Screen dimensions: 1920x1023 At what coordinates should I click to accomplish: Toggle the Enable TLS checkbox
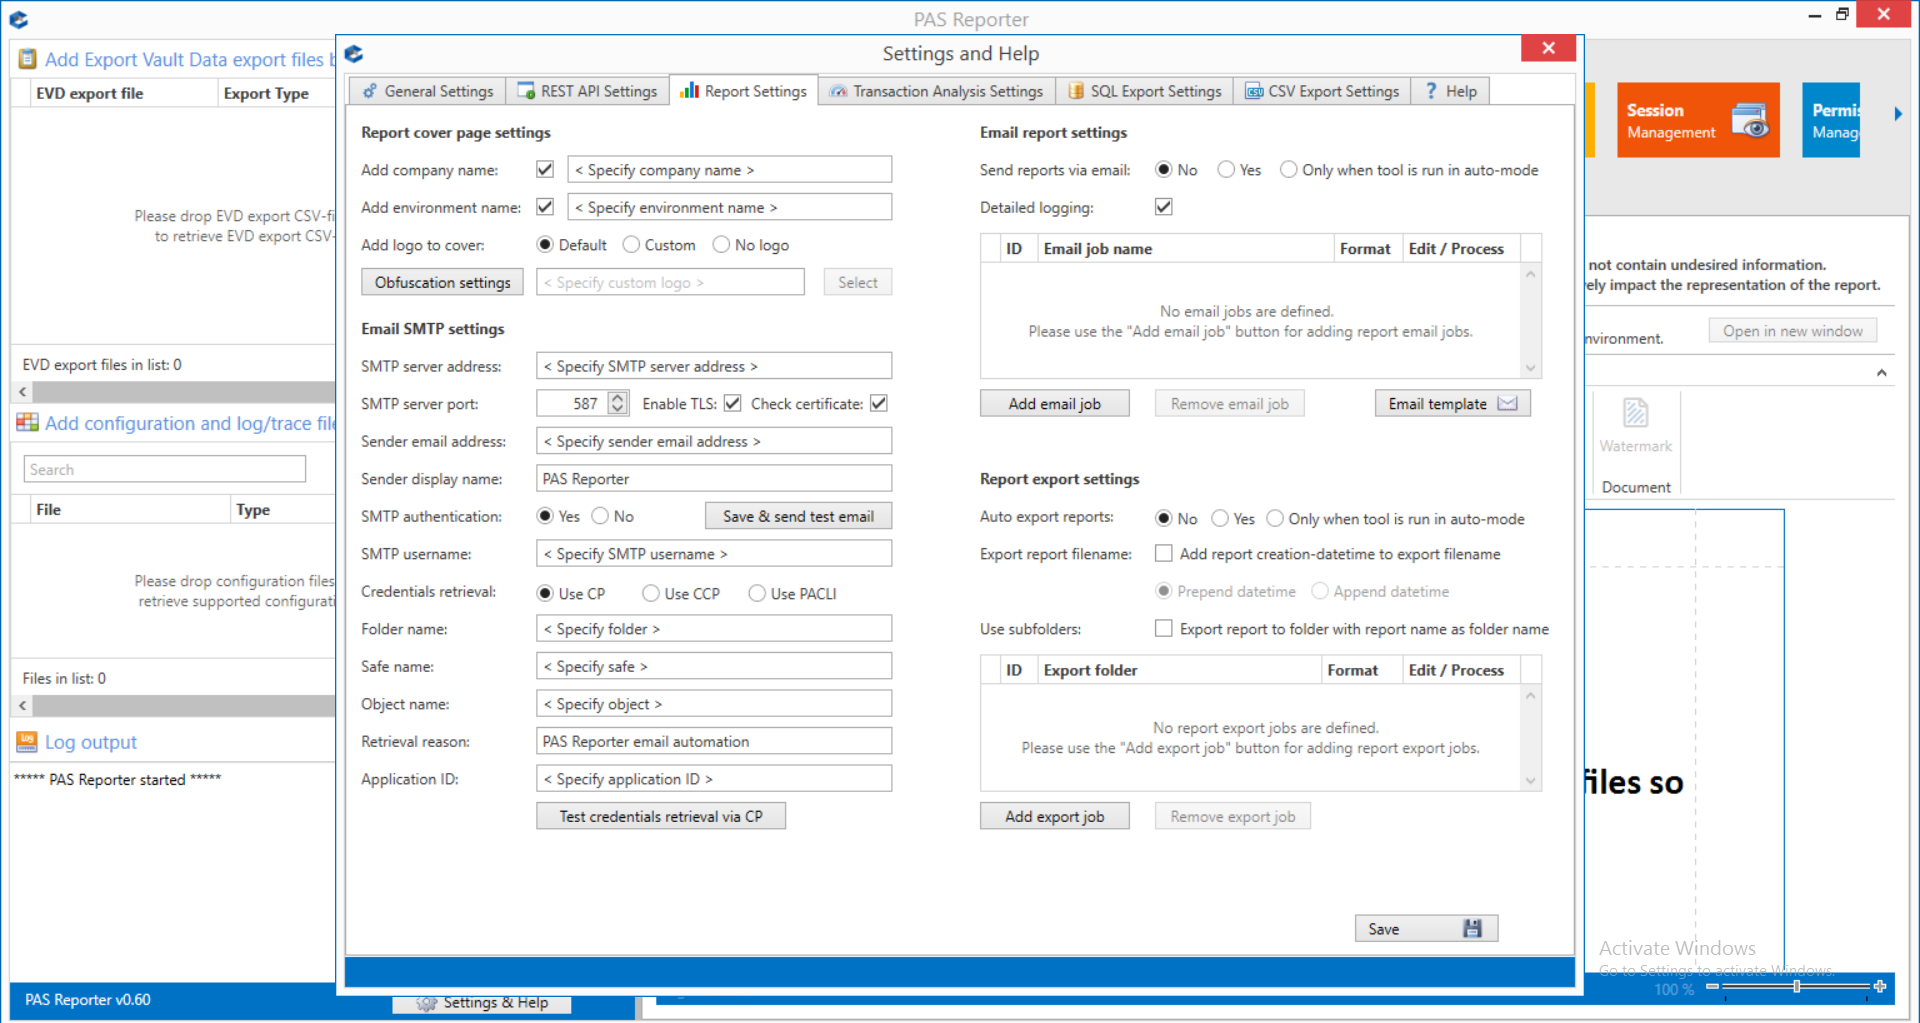pyautogui.click(x=733, y=403)
